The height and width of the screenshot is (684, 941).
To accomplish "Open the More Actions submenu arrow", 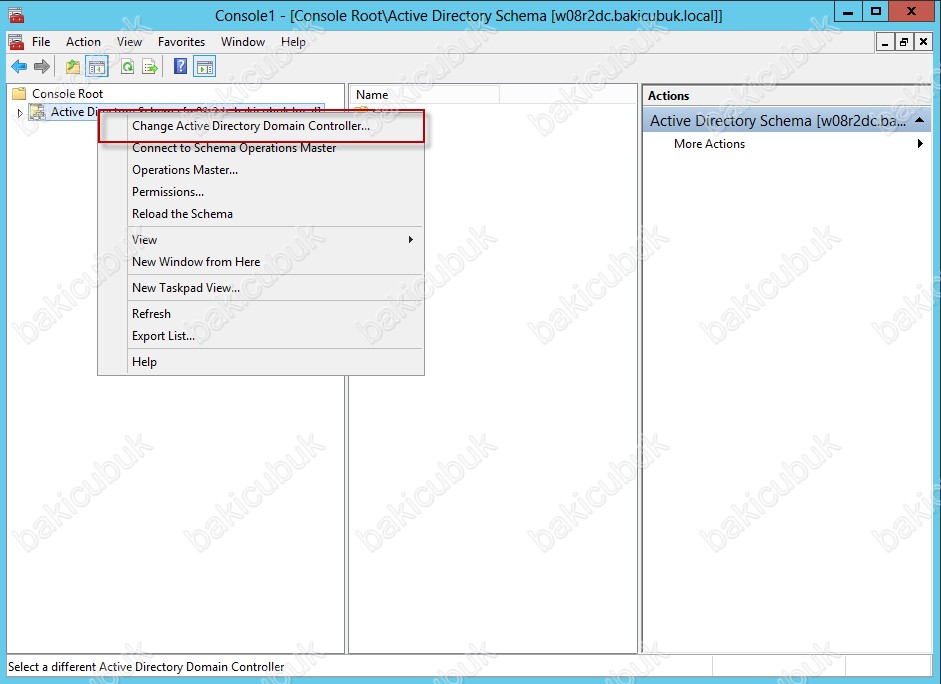I will [x=920, y=143].
